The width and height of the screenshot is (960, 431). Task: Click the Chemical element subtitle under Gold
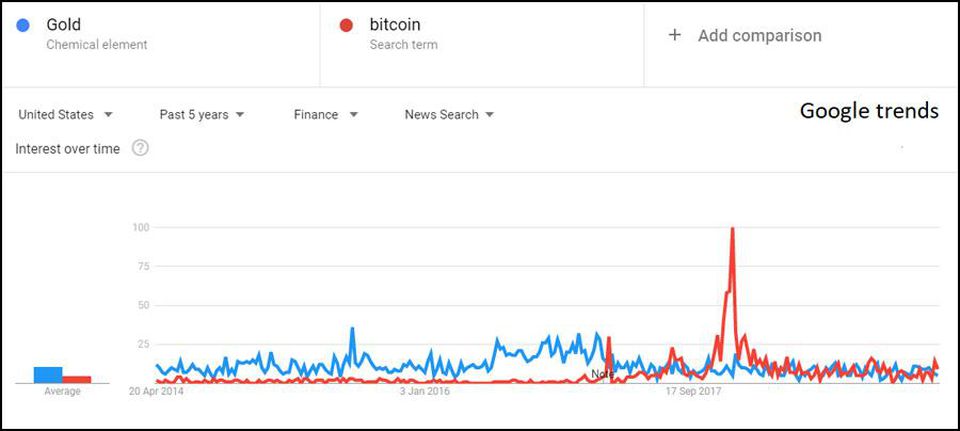pos(97,45)
